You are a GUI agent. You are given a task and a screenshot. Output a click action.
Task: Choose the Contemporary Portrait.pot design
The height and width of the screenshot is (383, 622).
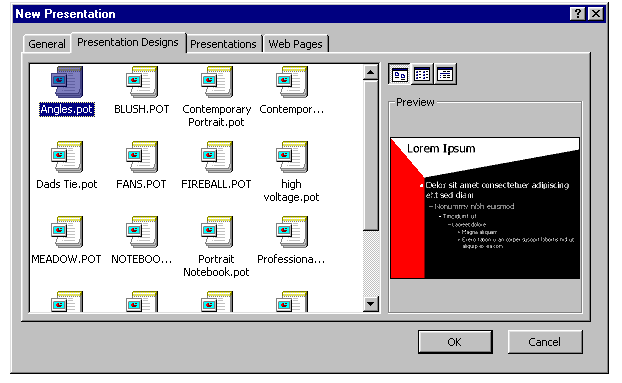click(217, 82)
